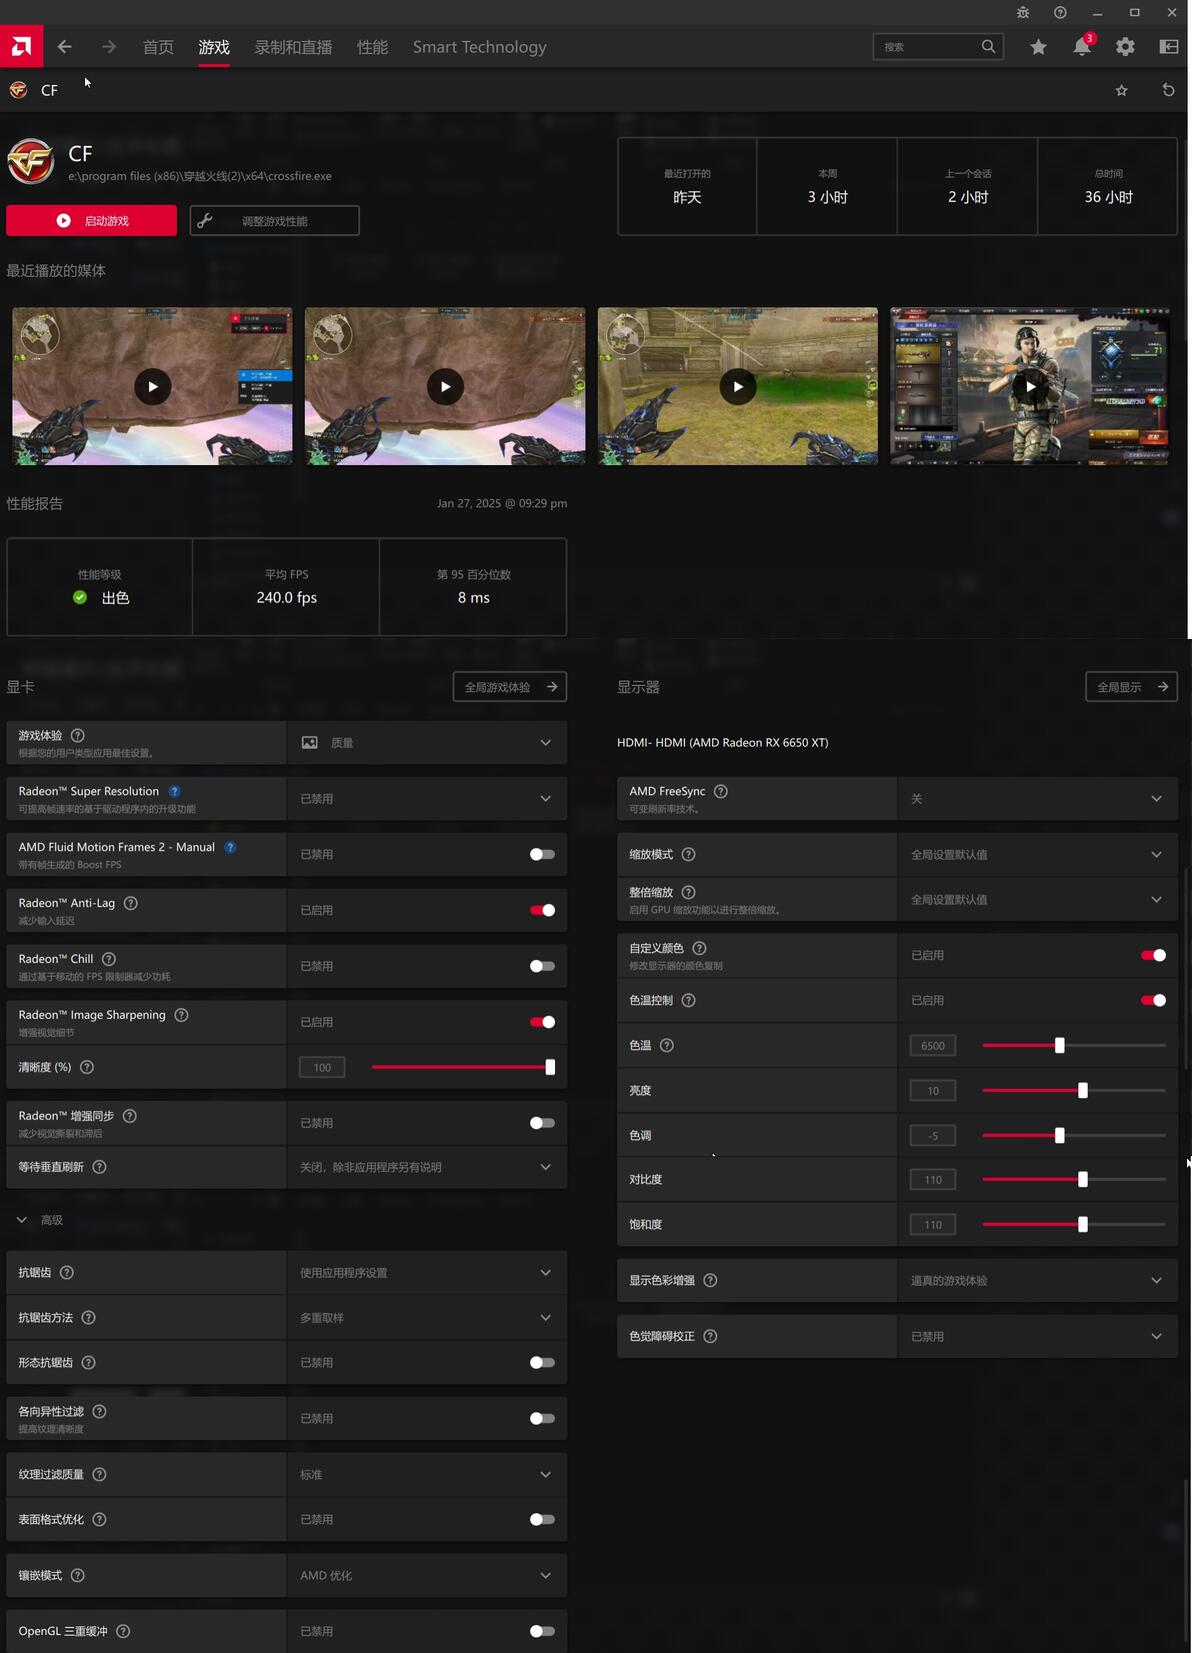1192x1653 pixels.
Task: Show help for AMD FreeSync
Action: coord(721,791)
